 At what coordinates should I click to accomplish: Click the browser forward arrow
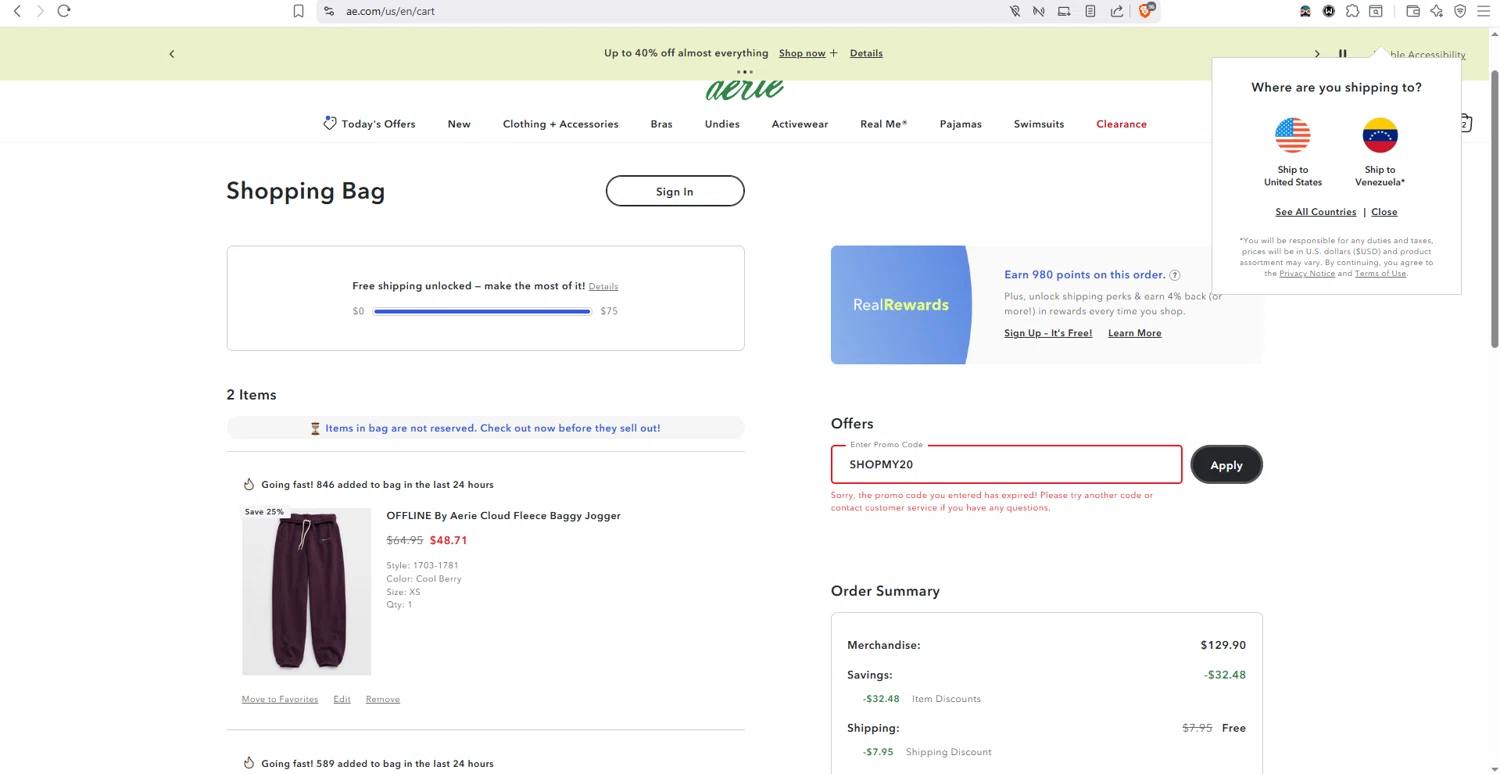click(40, 11)
